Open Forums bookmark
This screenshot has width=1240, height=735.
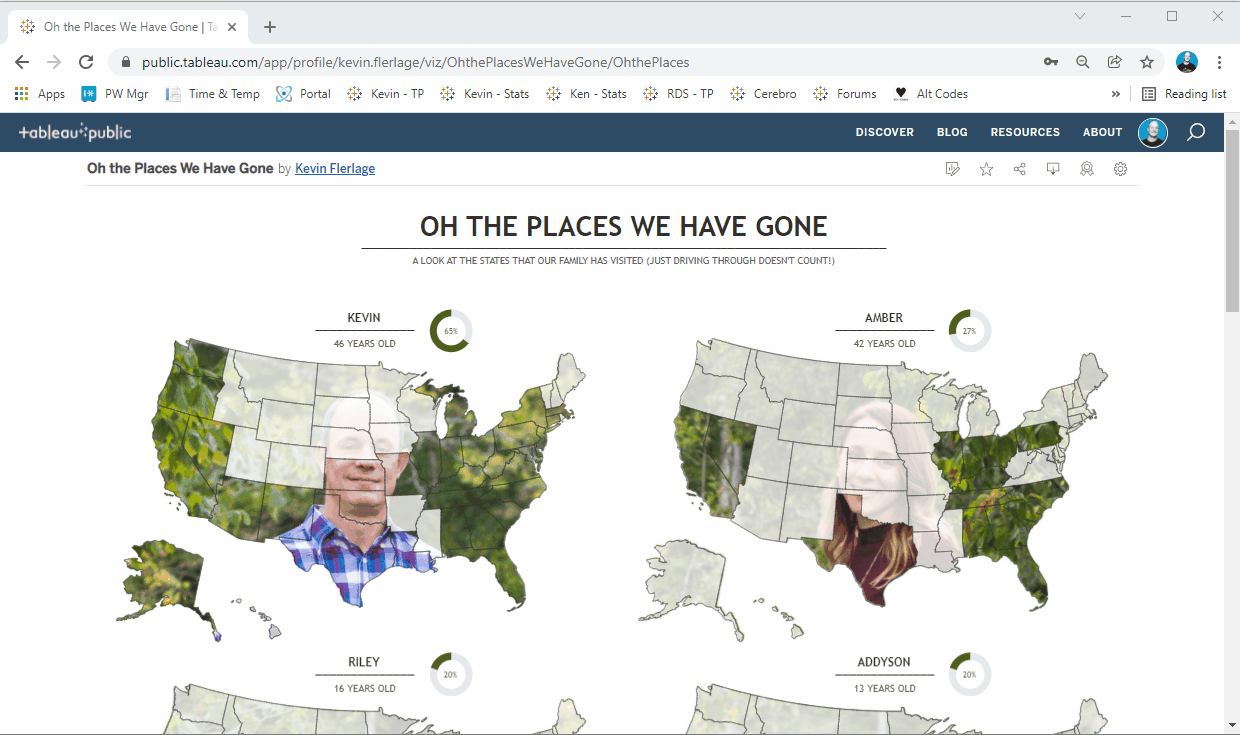844,94
